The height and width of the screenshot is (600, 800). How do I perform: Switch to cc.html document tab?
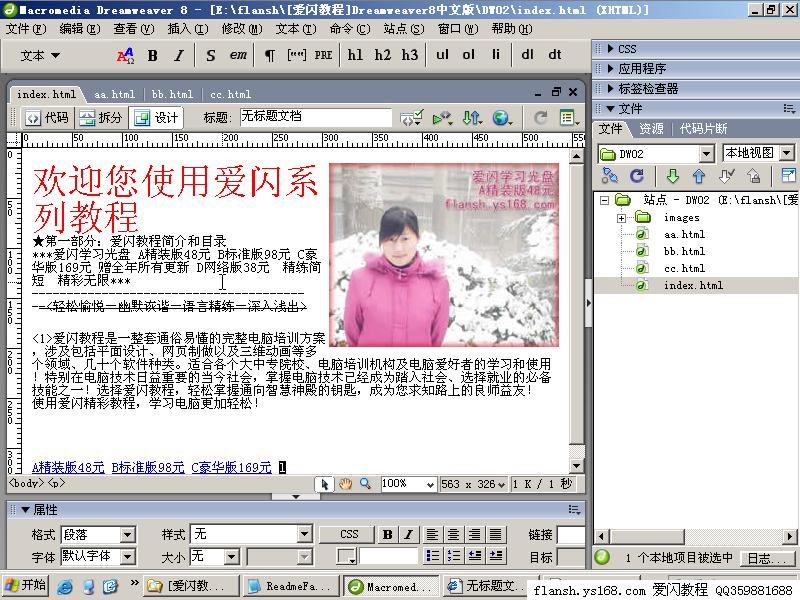pos(231,94)
